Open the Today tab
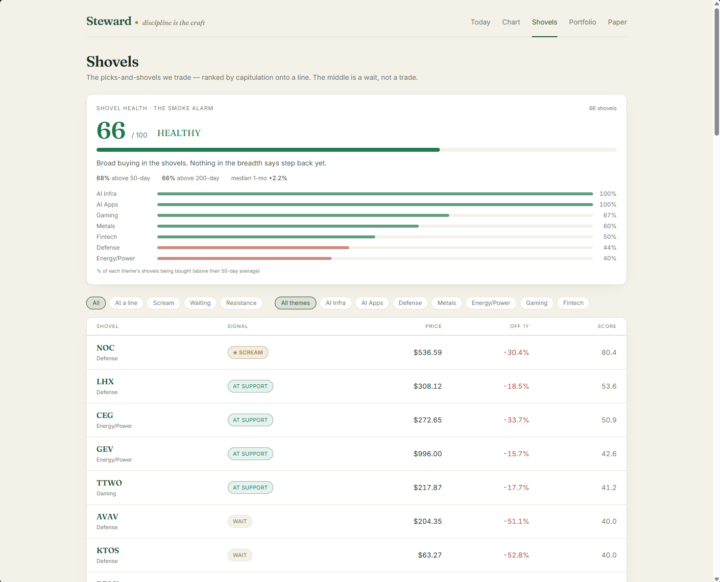Viewport: 720px width, 582px height. [480, 22]
